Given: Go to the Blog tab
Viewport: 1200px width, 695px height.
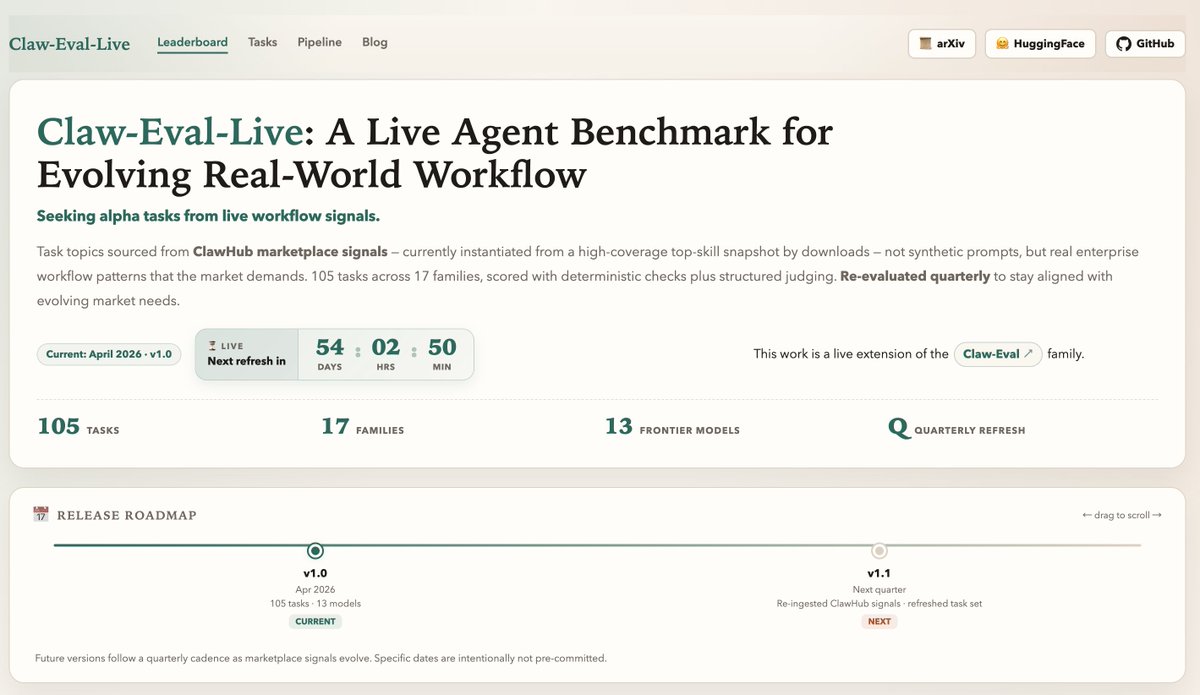Looking at the screenshot, I should point(375,43).
